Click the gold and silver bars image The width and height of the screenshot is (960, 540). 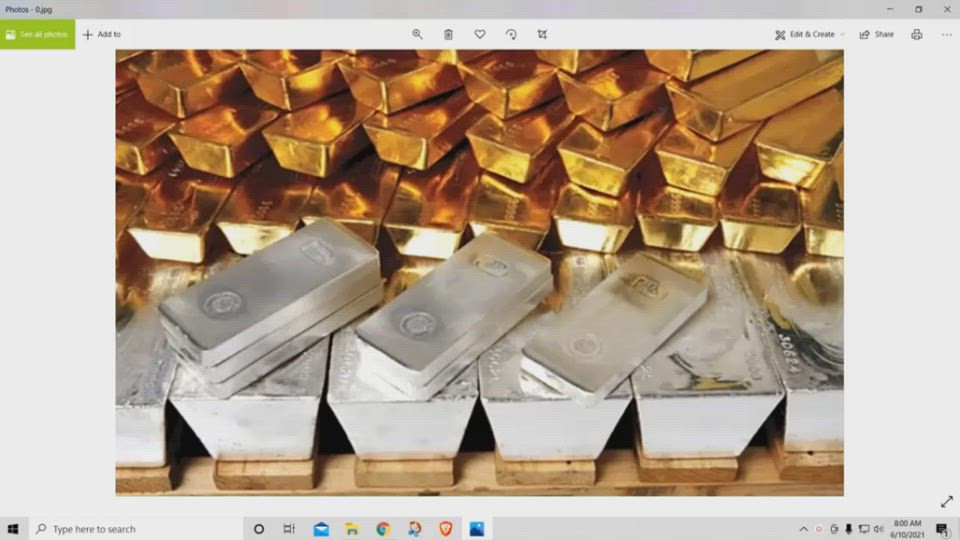[x=479, y=272]
